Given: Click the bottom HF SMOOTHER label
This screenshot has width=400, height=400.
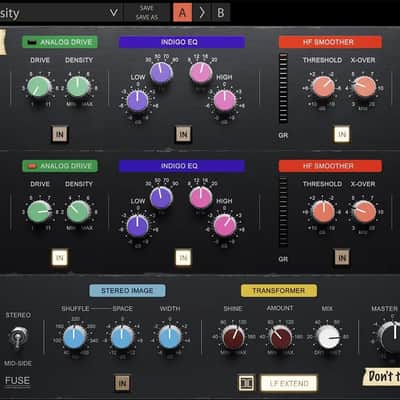Looking at the screenshot, I should (330, 166).
